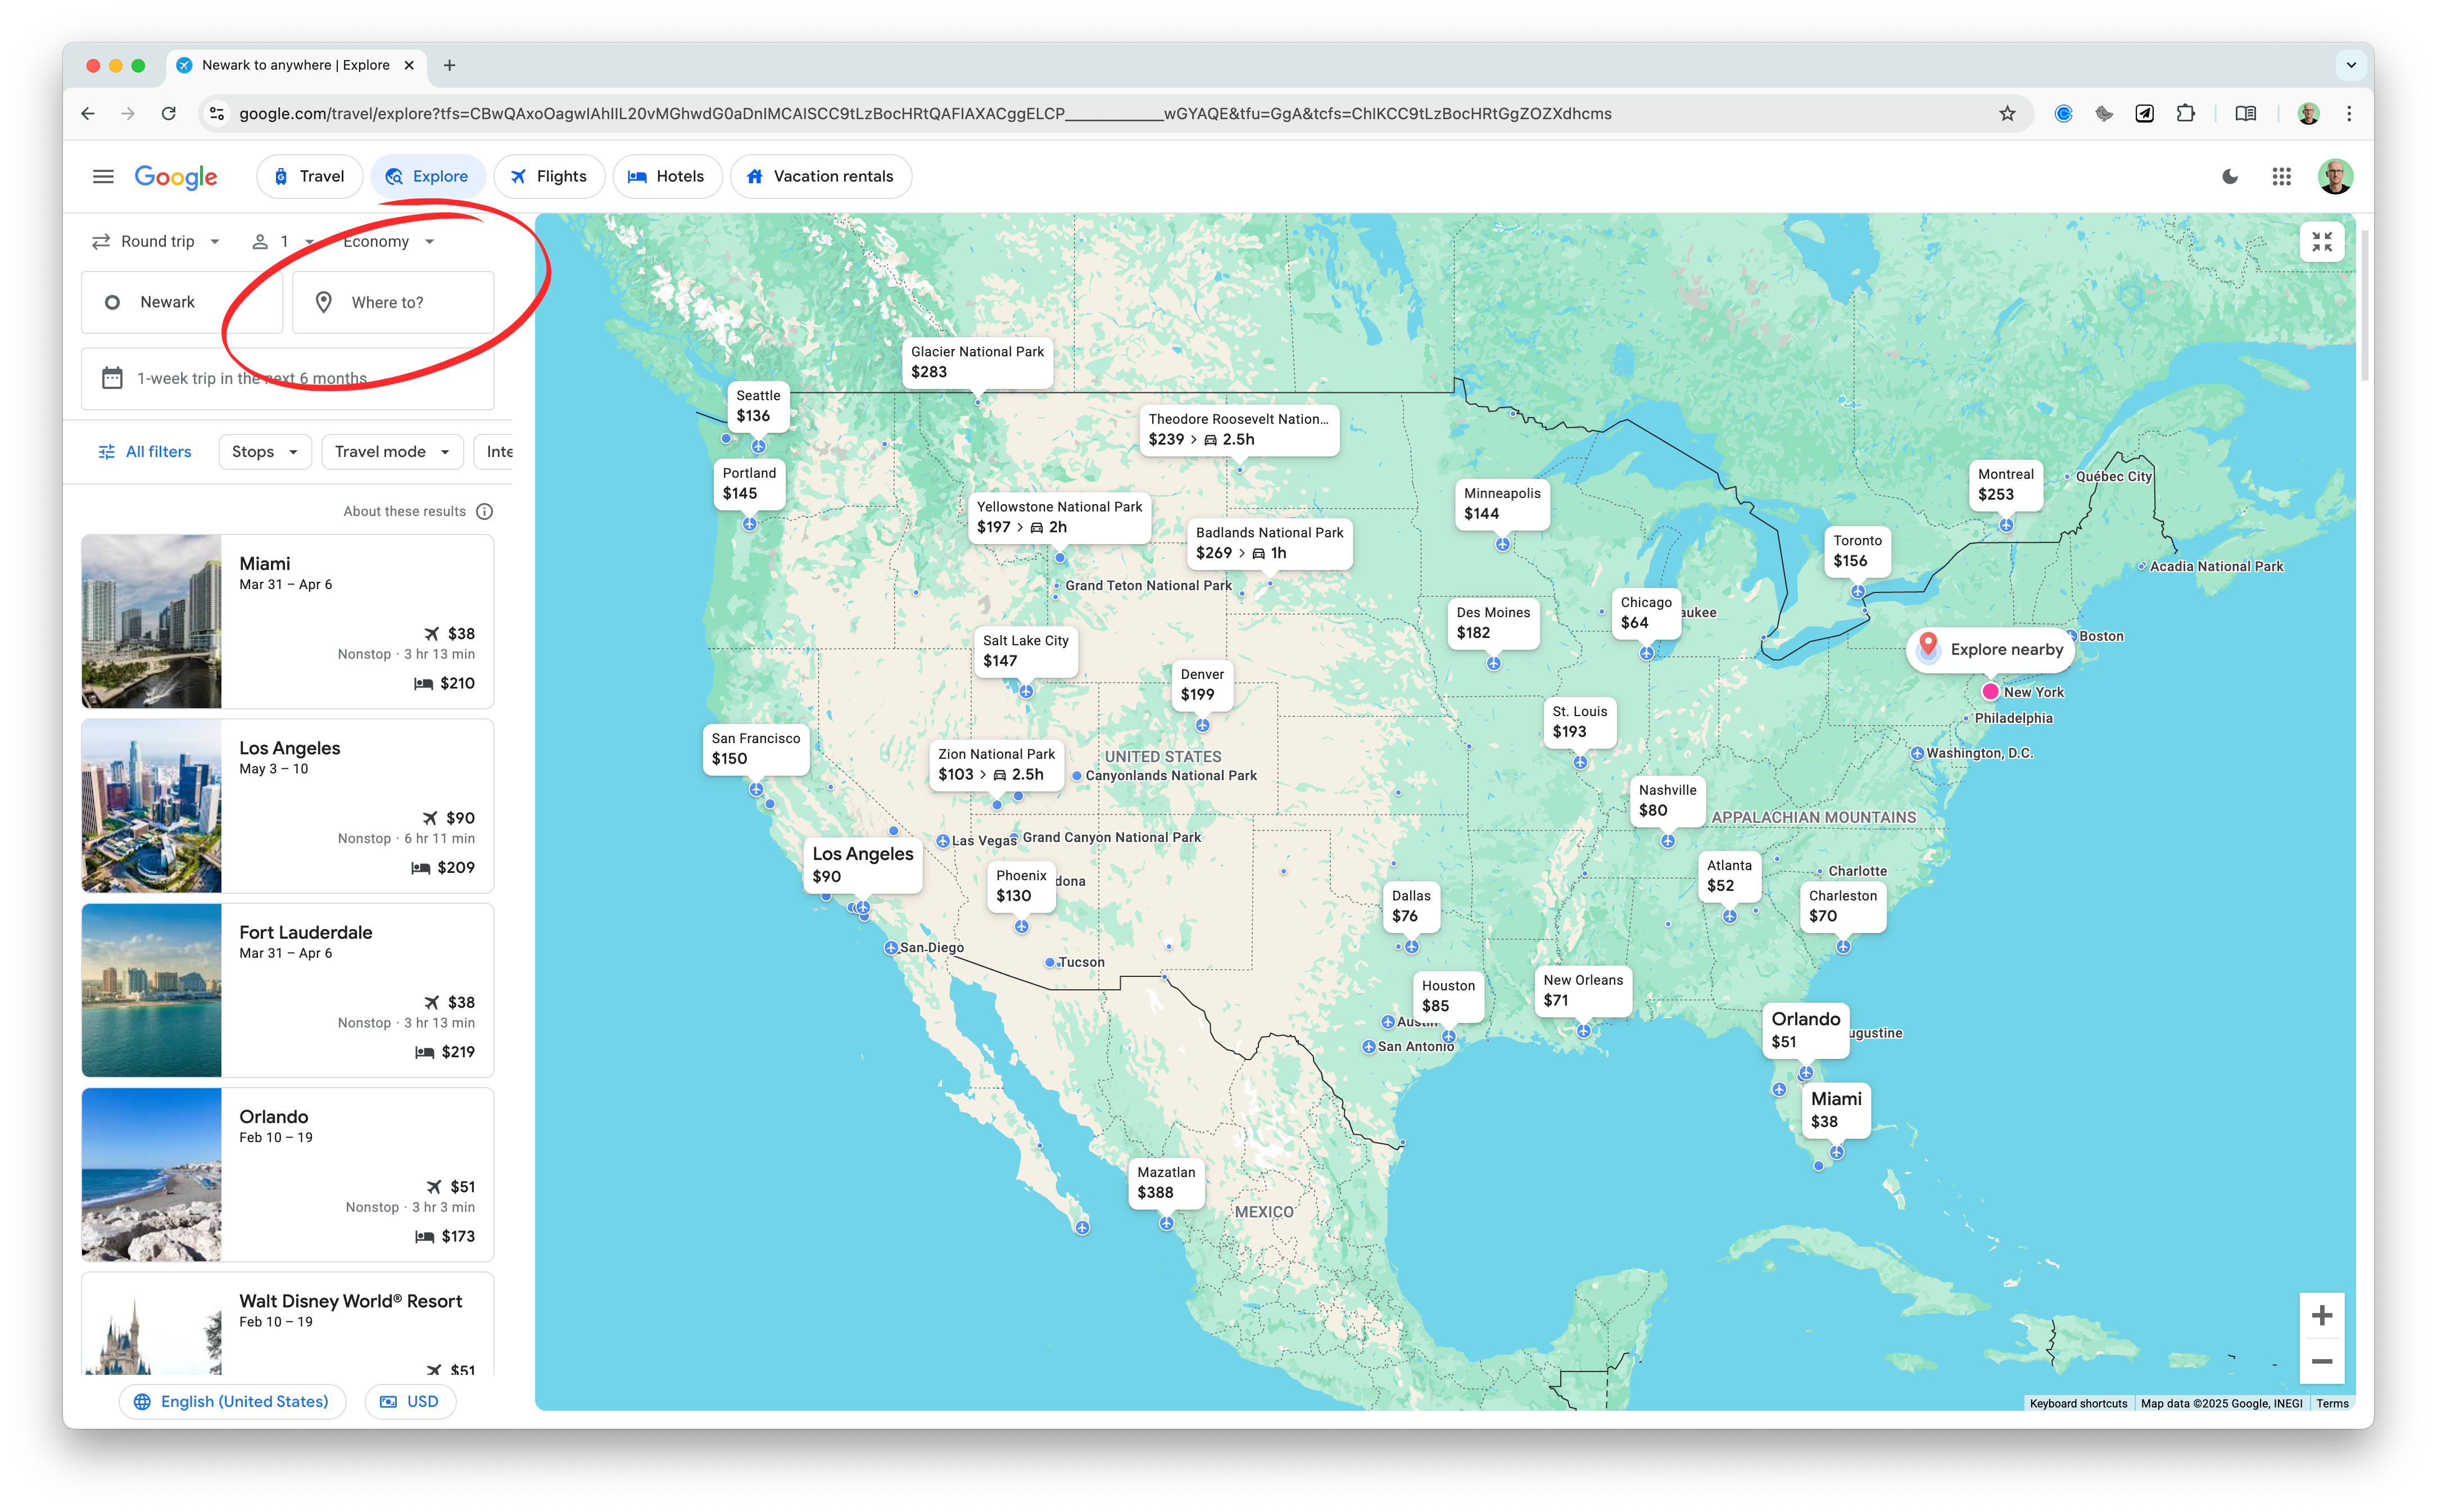Collapse the map with the fullscreen exit icon
The width and height of the screenshot is (2437, 1512).
coord(2321,242)
